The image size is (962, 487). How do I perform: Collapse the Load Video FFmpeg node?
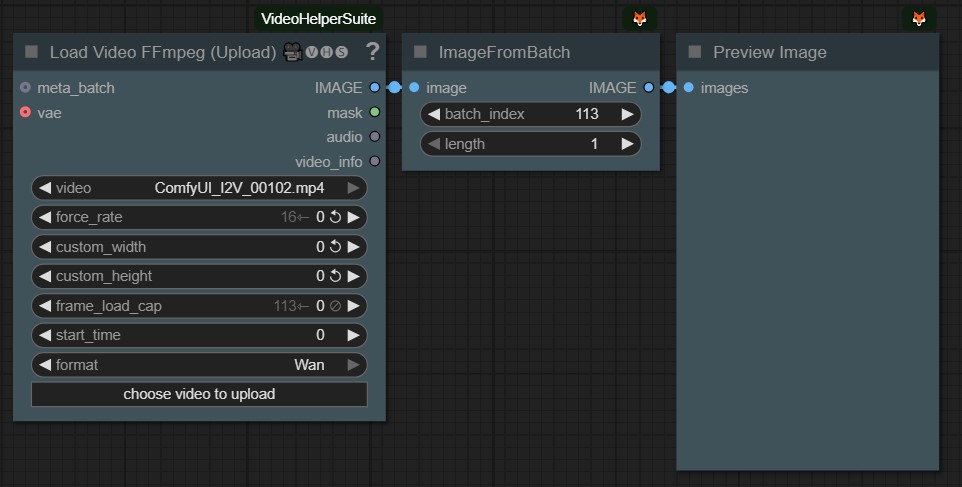coord(31,52)
